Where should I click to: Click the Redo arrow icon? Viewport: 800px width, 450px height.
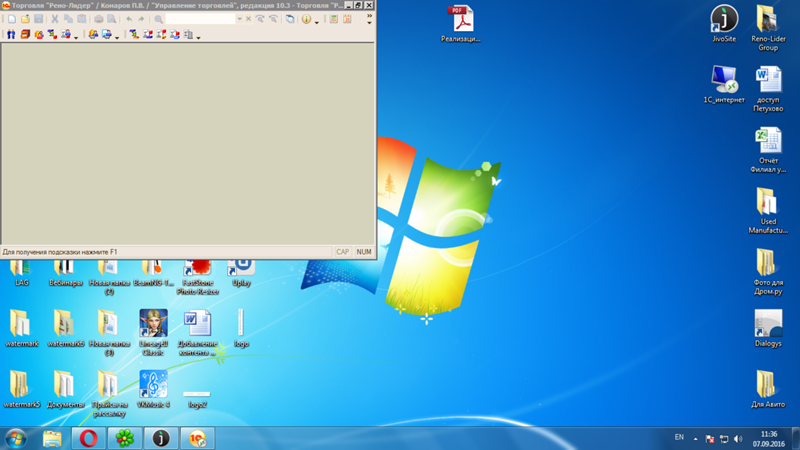pyautogui.click(x=141, y=19)
